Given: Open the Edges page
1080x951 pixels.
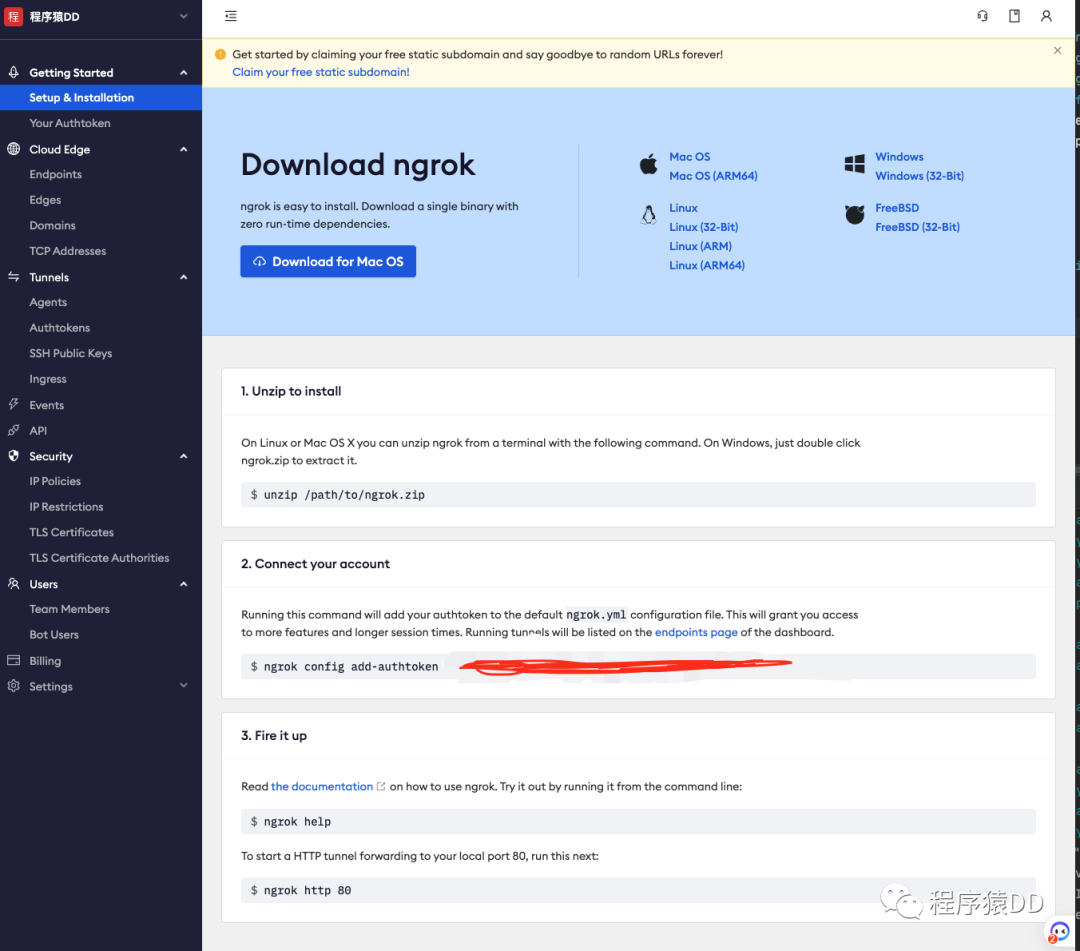Looking at the screenshot, I should point(45,200).
